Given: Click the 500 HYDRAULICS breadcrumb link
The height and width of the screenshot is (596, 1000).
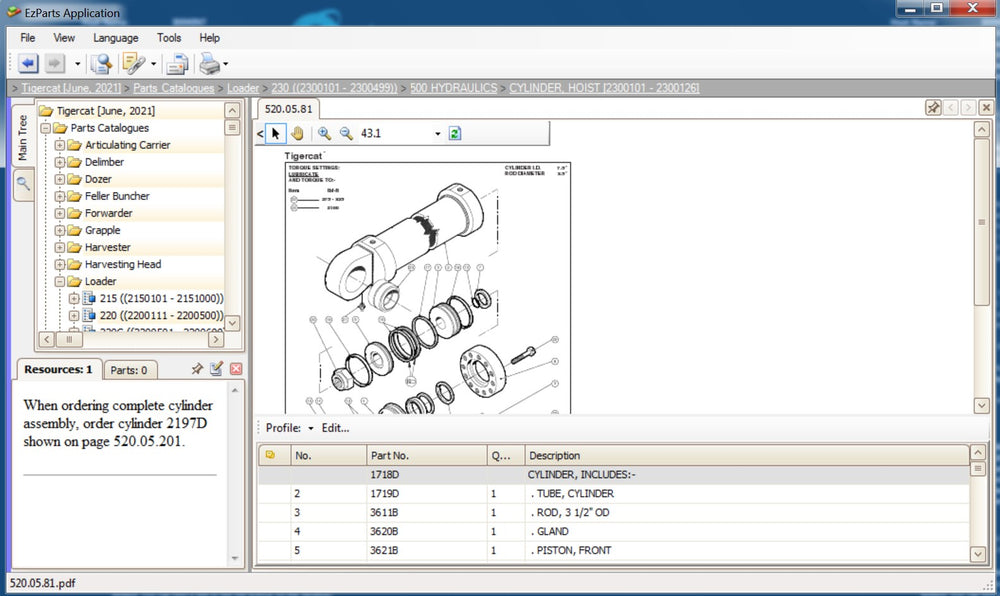Looking at the screenshot, I should point(453,88).
